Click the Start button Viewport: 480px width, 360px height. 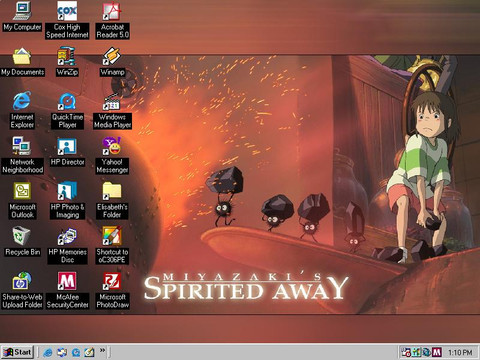pos(17,352)
